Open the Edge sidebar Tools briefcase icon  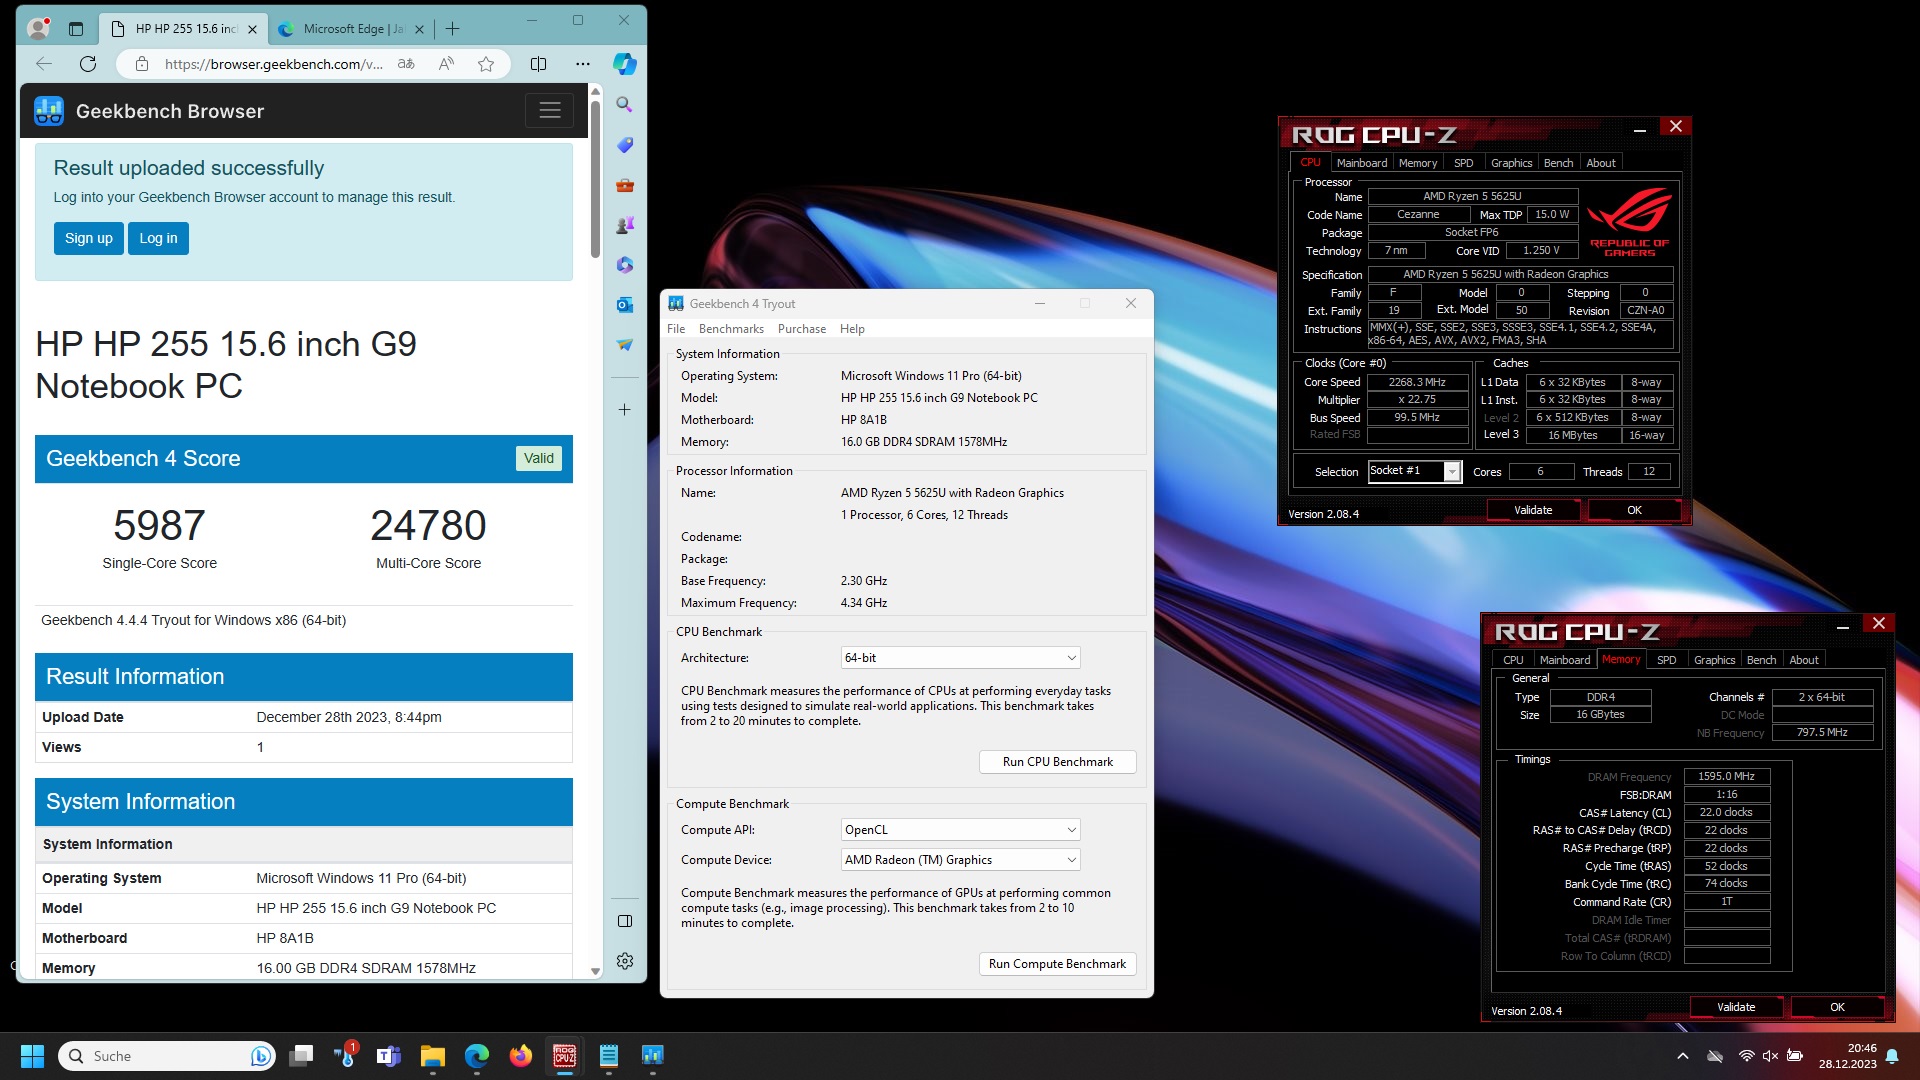tap(624, 184)
